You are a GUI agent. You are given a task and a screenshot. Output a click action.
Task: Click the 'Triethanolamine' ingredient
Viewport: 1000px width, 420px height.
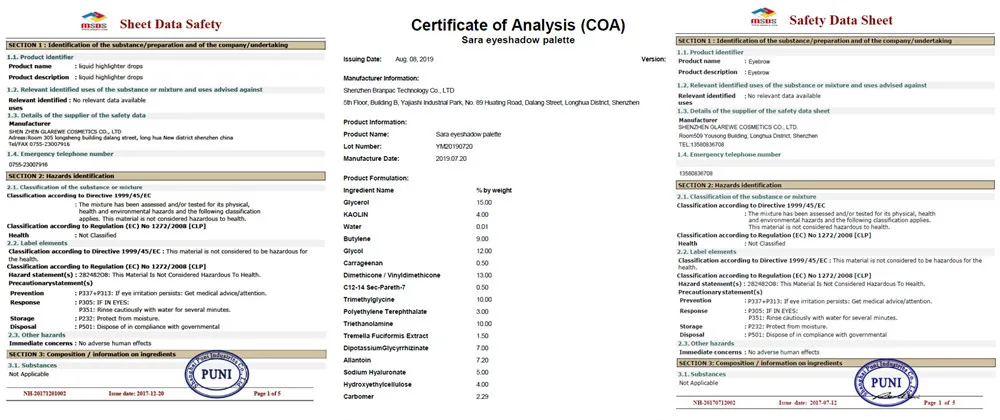tap(369, 324)
